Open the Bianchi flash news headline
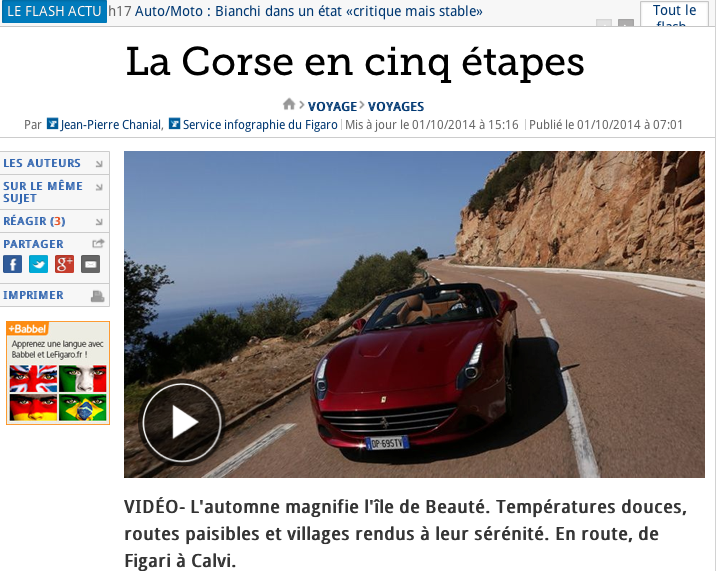 click(309, 11)
